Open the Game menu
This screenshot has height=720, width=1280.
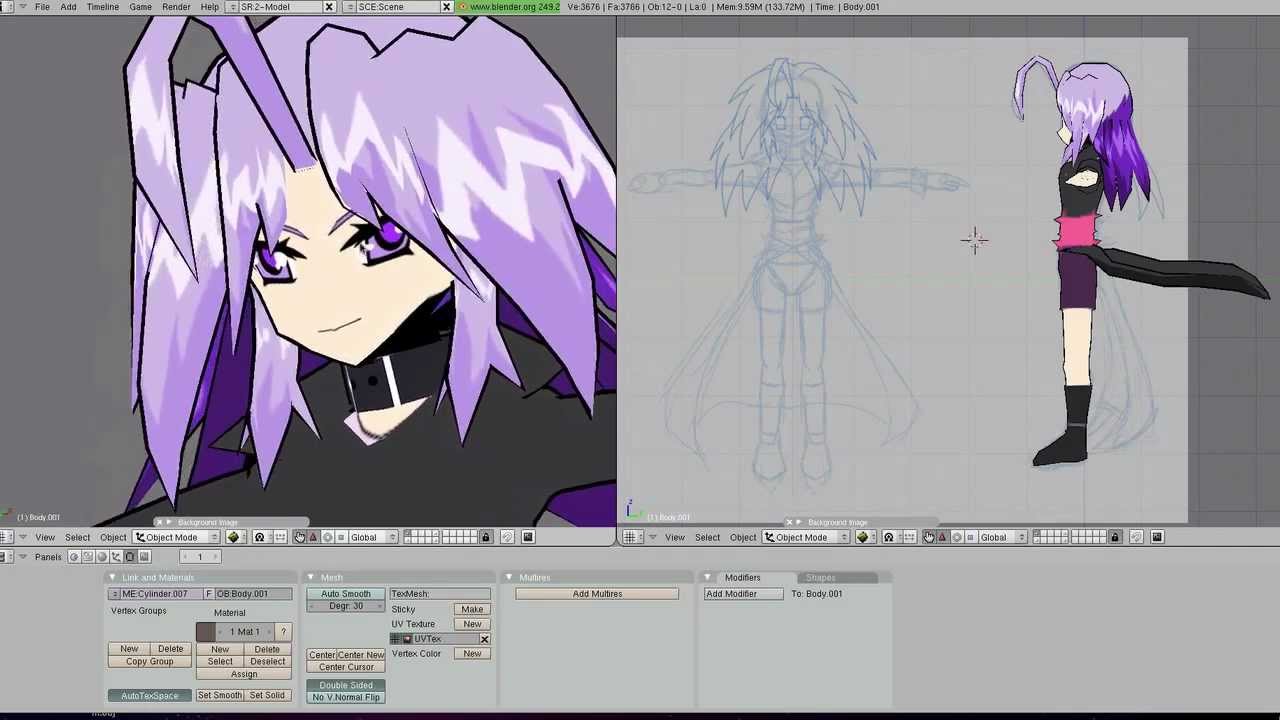click(x=140, y=7)
